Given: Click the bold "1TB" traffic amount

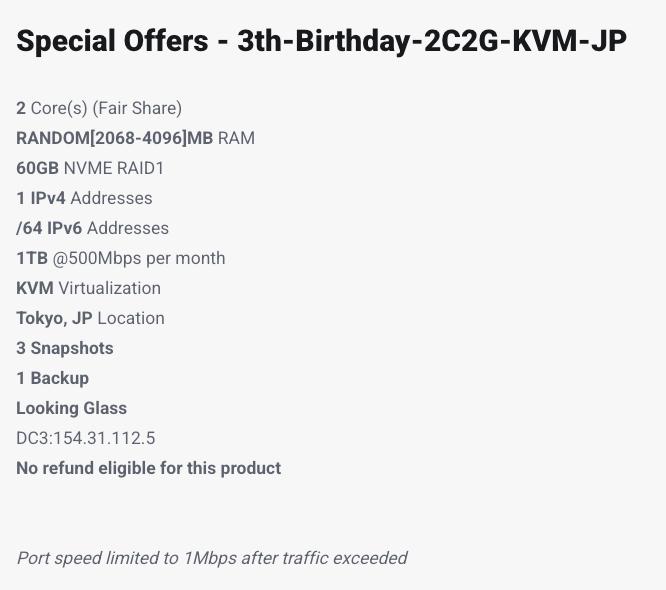Looking at the screenshot, I should click(32, 258).
